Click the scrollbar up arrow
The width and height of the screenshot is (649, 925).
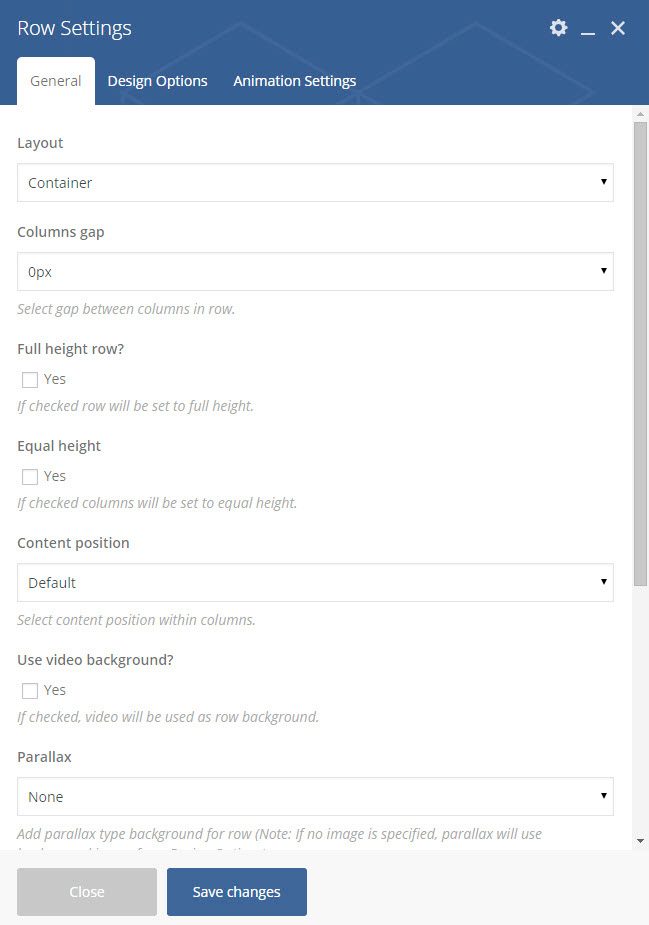640,114
